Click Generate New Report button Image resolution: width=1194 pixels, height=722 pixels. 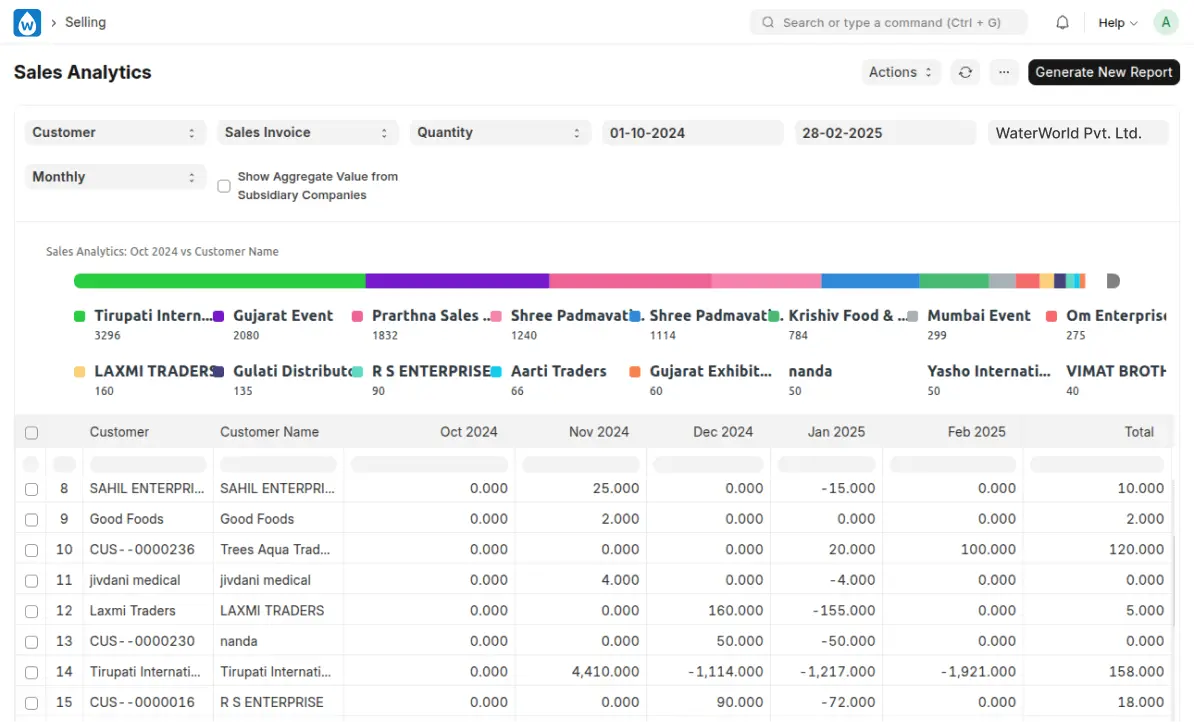(1103, 72)
